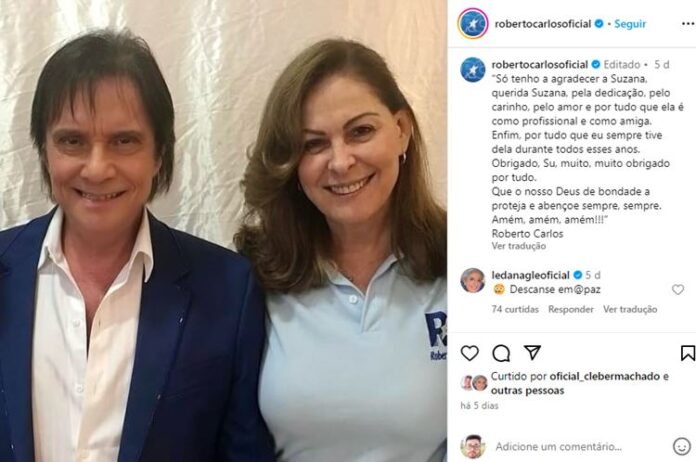Open the 74 curtidas likes list

[515, 310]
